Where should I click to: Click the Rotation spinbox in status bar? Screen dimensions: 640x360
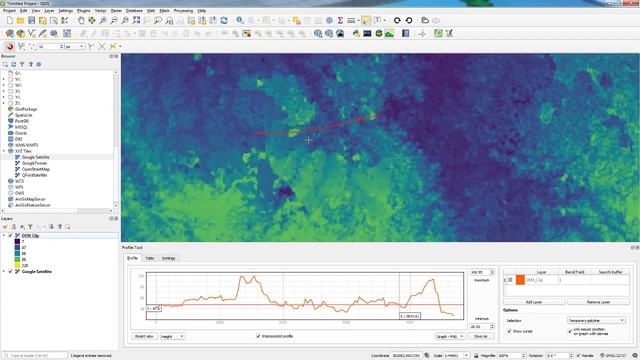pyautogui.click(x=559, y=356)
